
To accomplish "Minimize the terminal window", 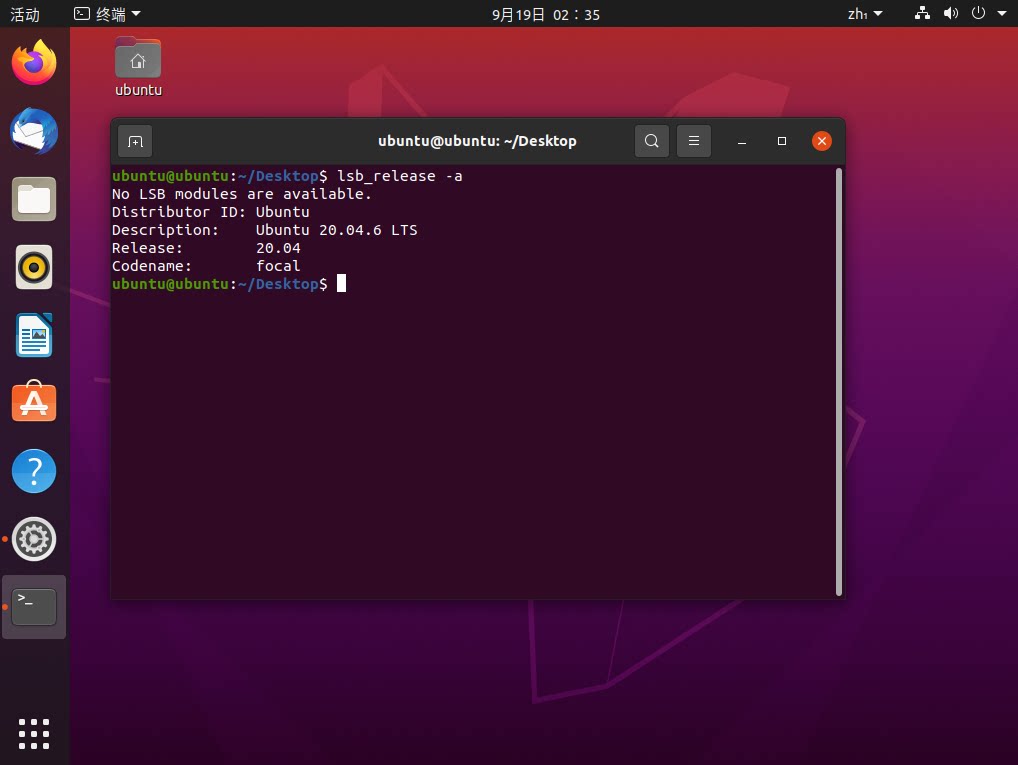I will tap(742, 141).
